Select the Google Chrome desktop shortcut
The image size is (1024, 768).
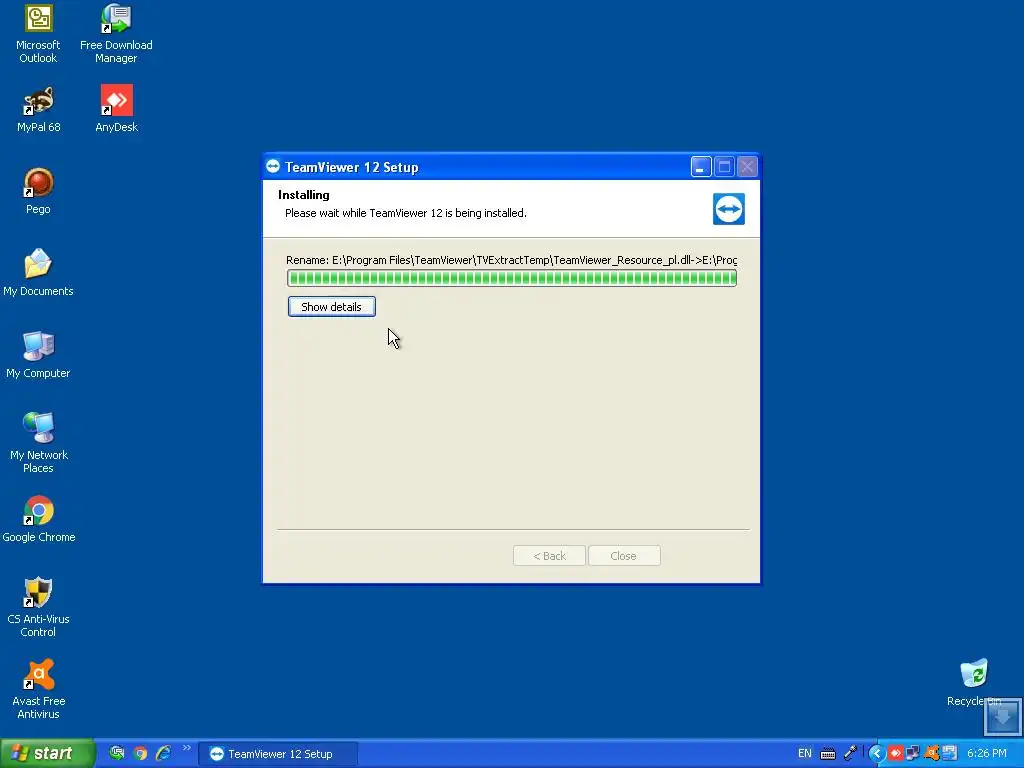click(x=38, y=519)
